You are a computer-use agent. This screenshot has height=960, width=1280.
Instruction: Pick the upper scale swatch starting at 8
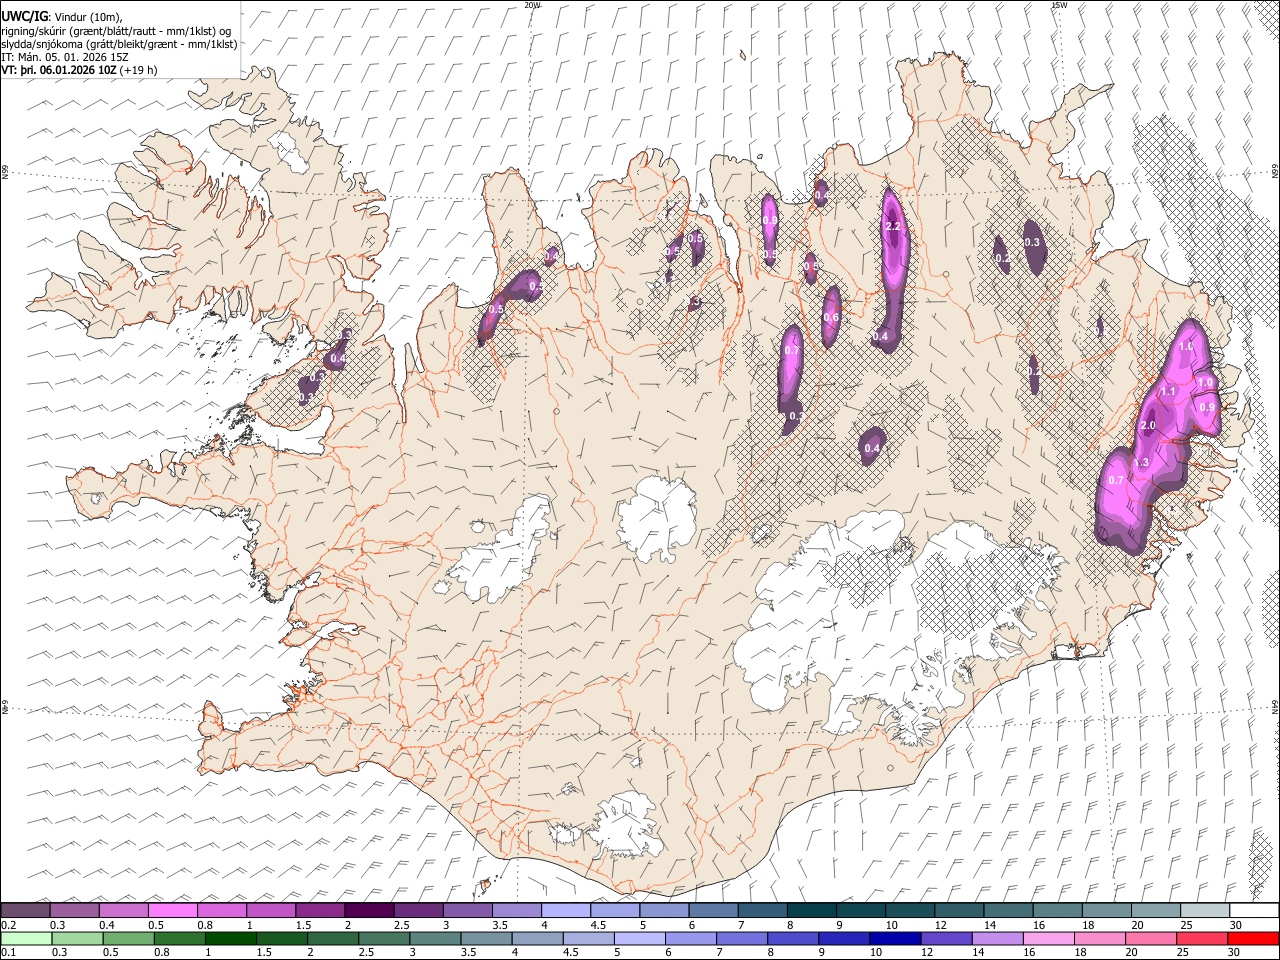pos(812,910)
